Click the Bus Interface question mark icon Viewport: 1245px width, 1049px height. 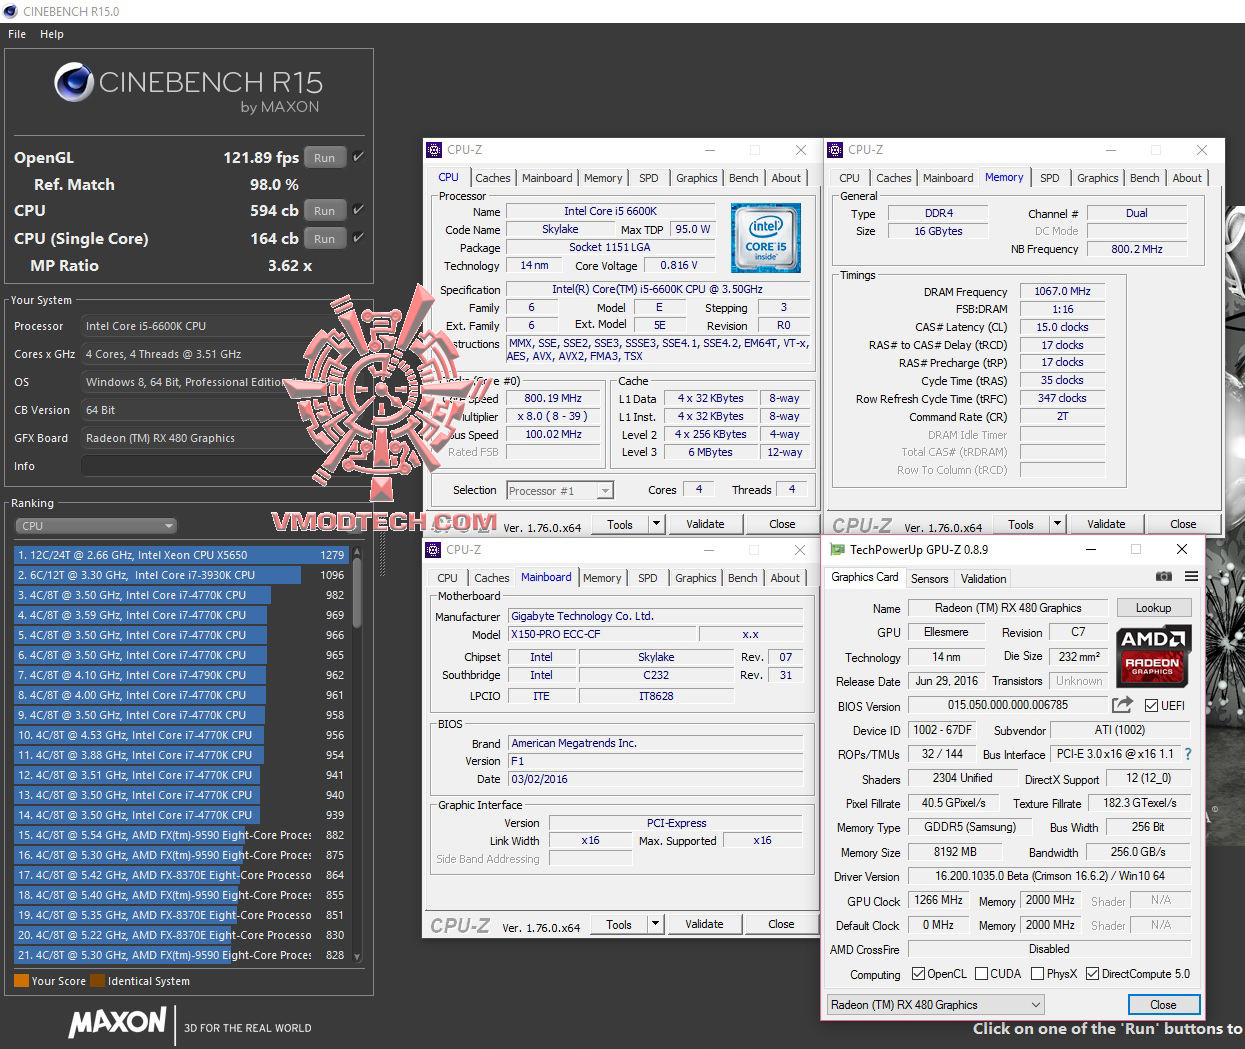1188,754
